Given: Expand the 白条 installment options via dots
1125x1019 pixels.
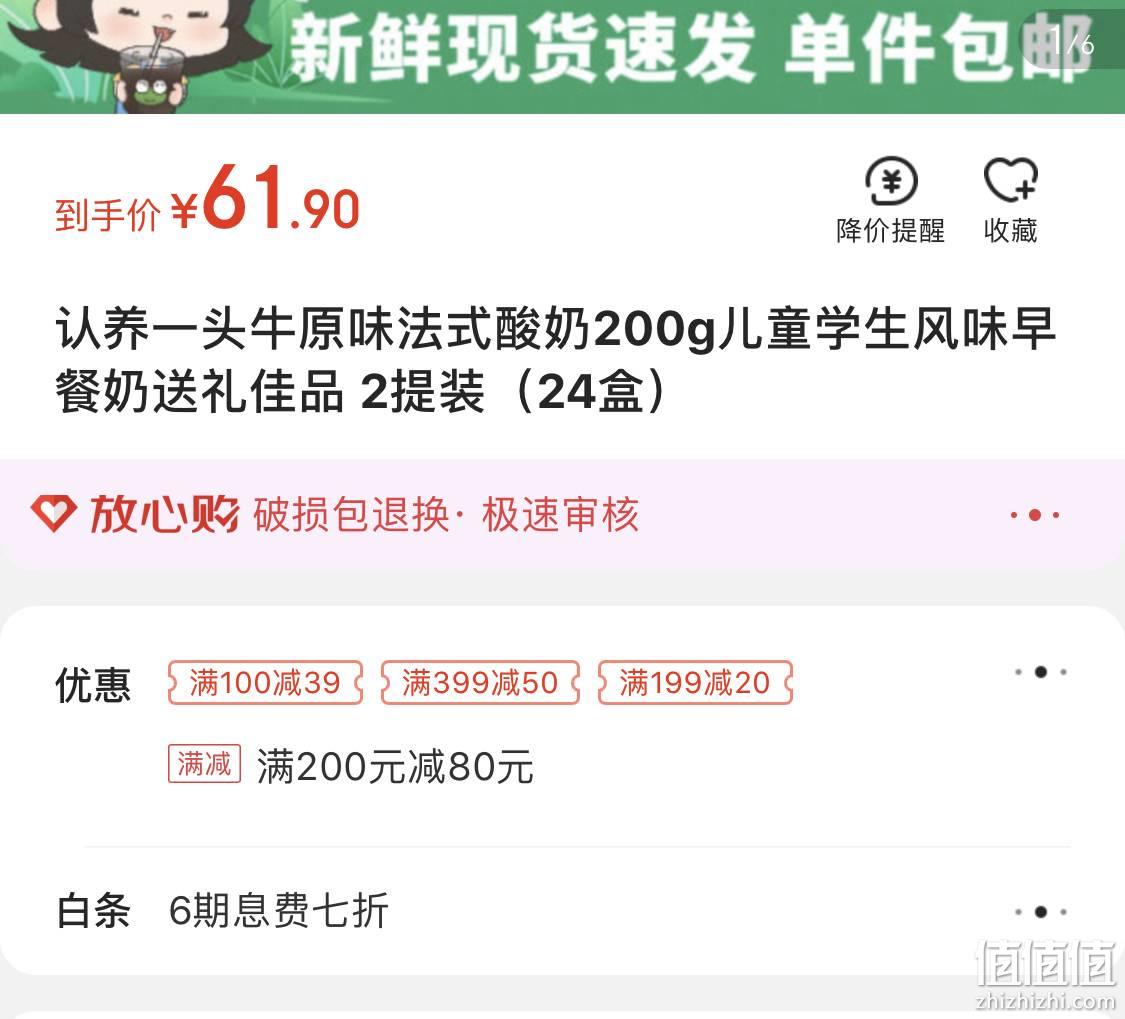Looking at the screenshot, I should [x=1040, y=912].
